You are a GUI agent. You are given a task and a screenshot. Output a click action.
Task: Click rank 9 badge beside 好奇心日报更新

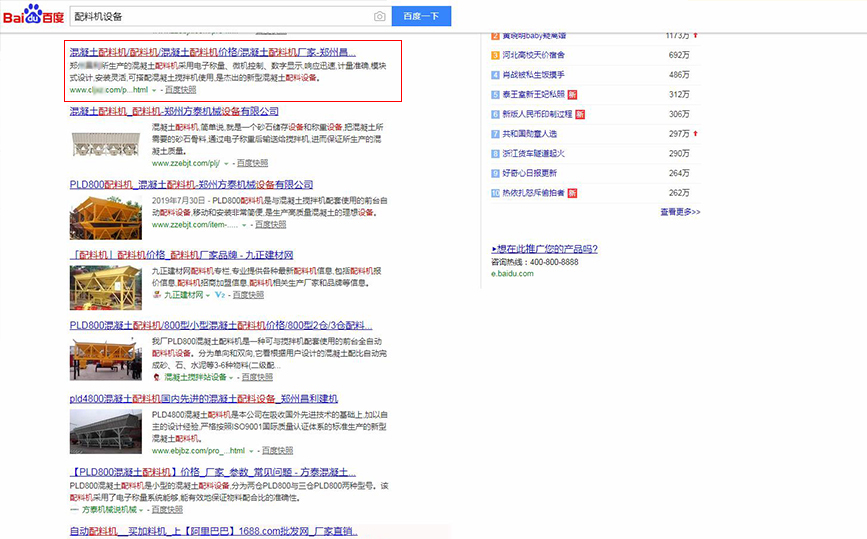pyautogui.click(x=495, y=174)
